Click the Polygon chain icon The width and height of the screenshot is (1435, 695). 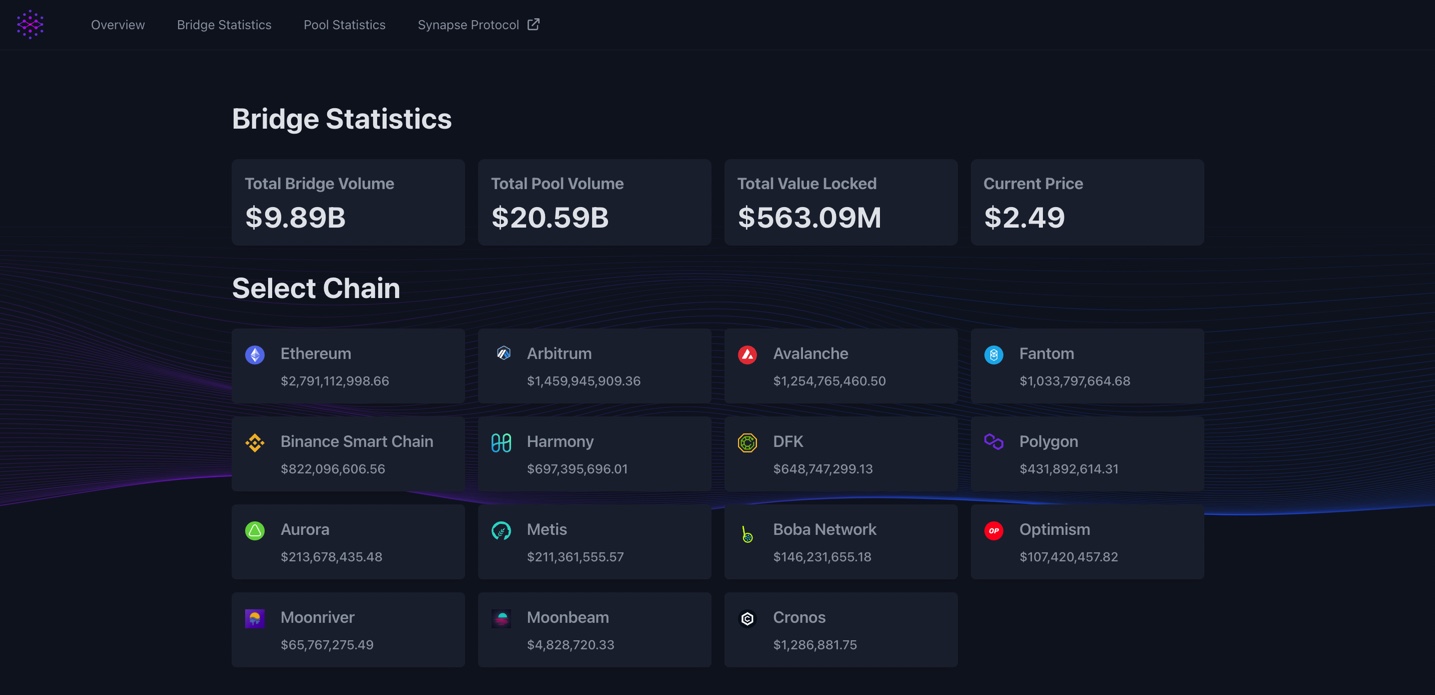tap(994, 442)
